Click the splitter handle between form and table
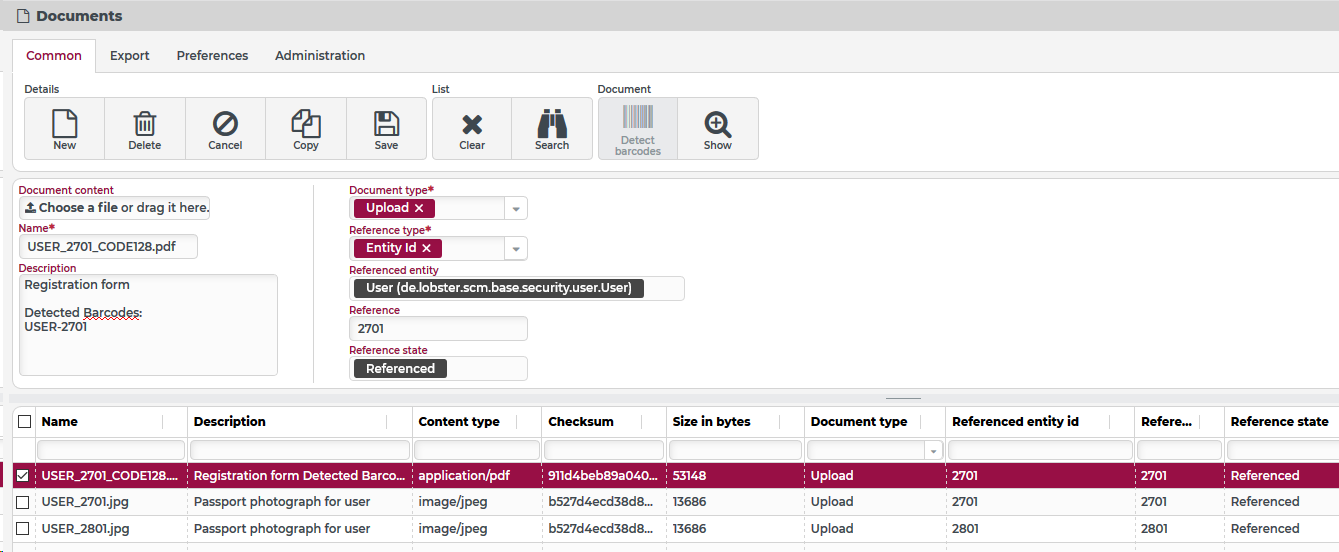The width and height of the screenshot is (1339, 552). pos(904,398)
